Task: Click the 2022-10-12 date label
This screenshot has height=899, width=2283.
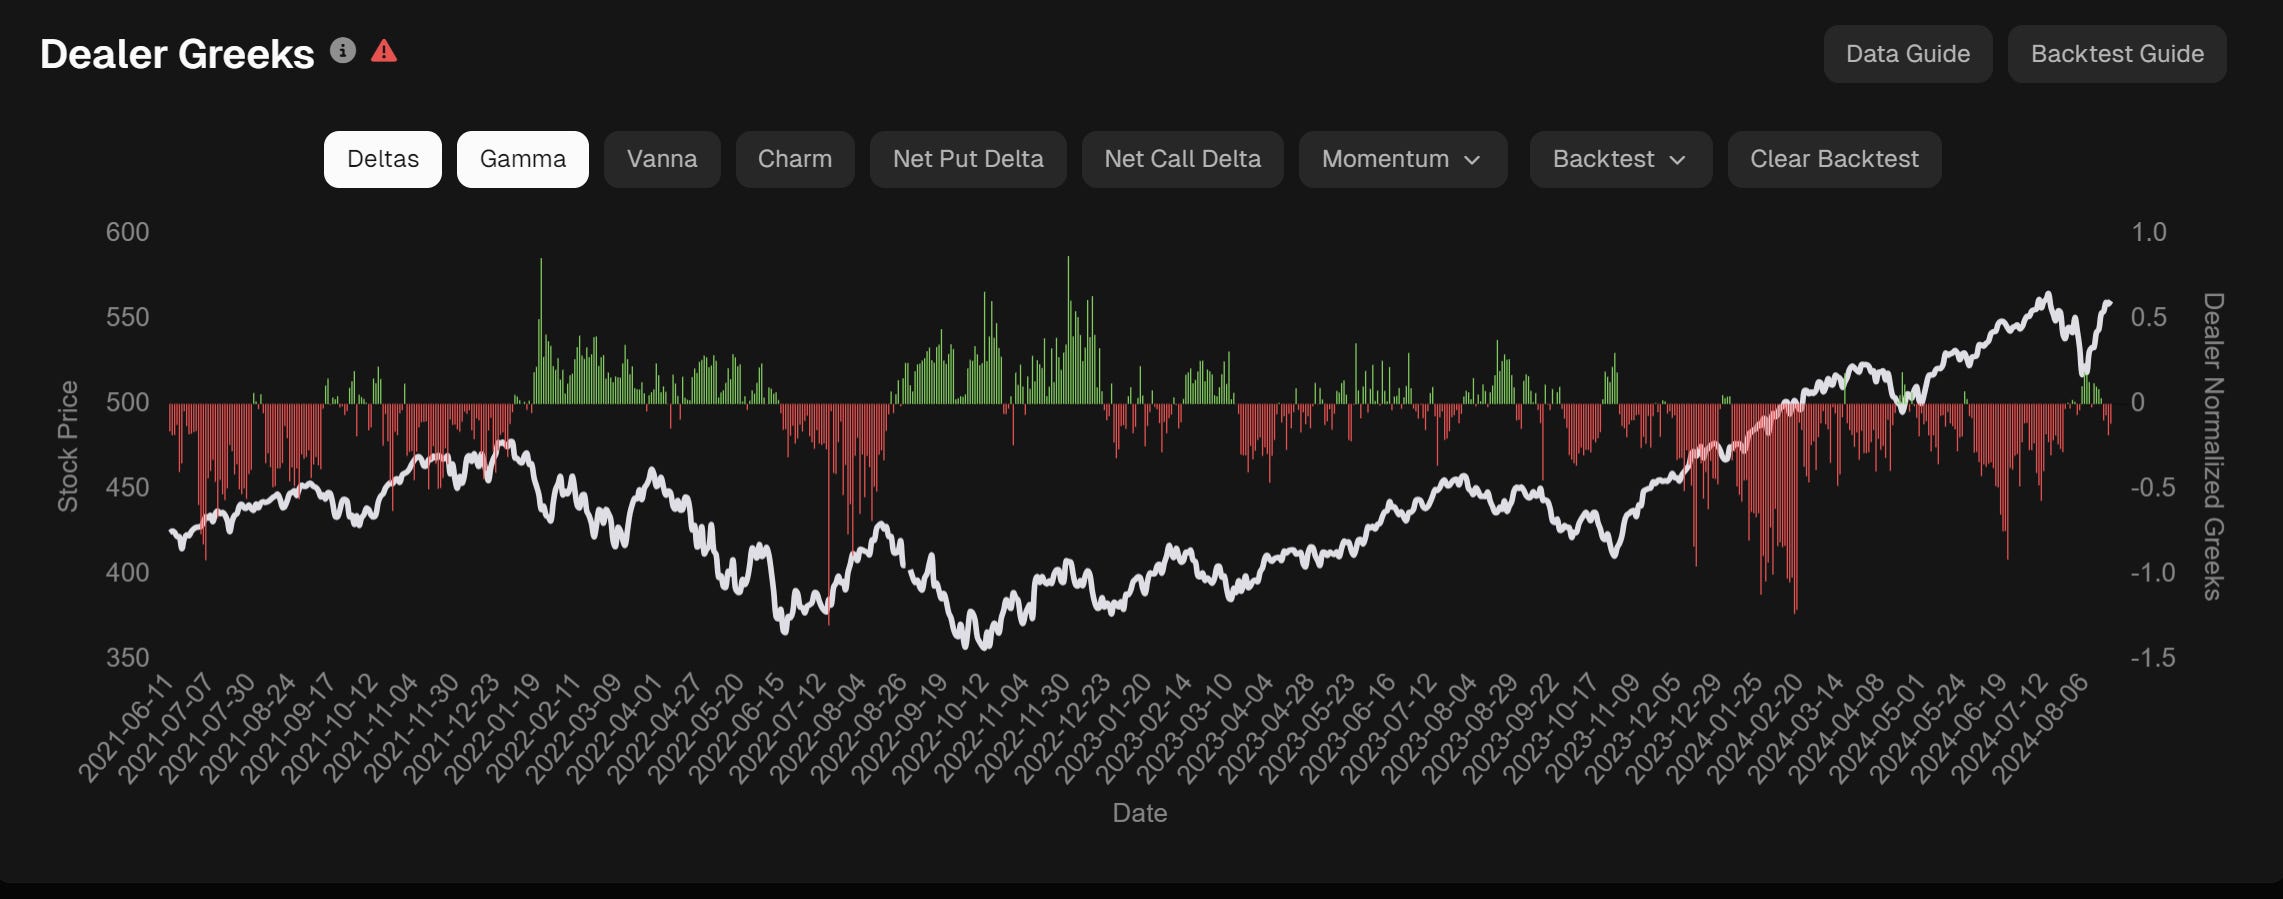Action: pyautogui.click(x=942, y=727)
